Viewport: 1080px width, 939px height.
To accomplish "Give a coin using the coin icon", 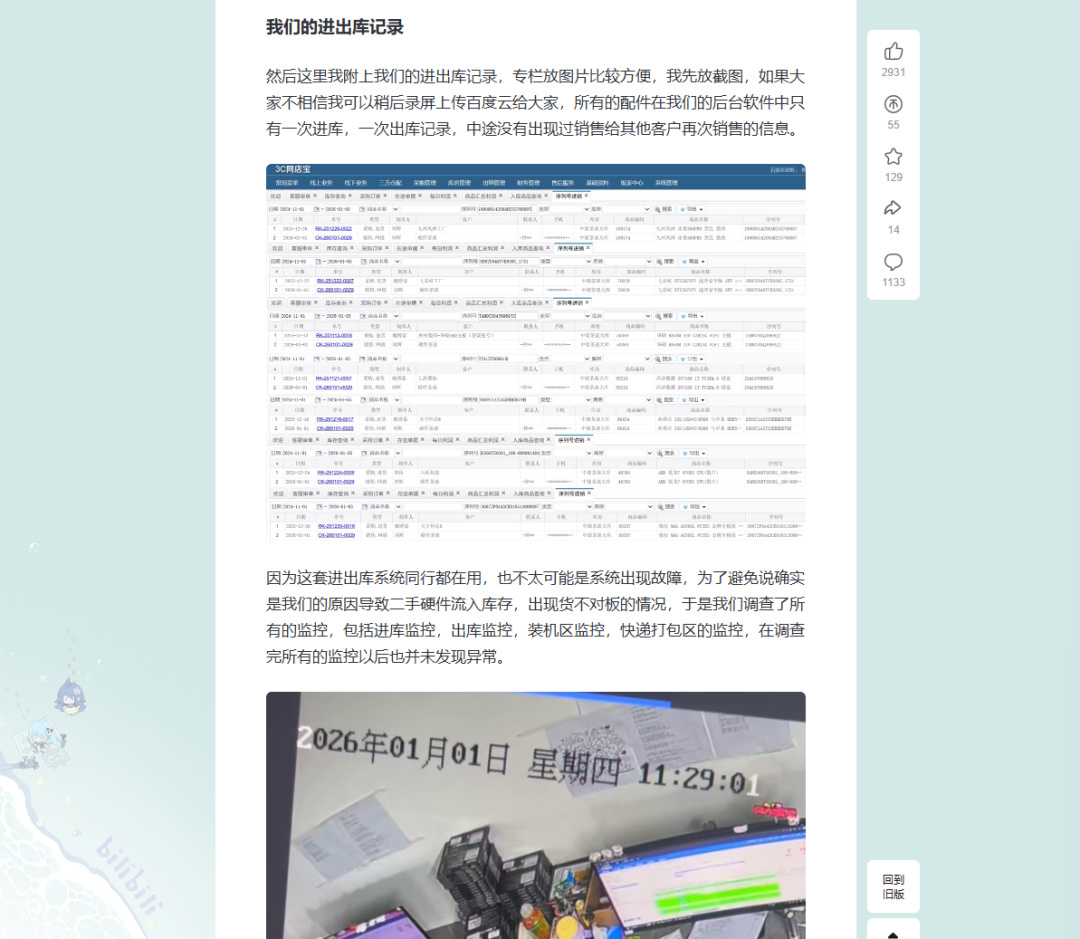I will (893, 104).
